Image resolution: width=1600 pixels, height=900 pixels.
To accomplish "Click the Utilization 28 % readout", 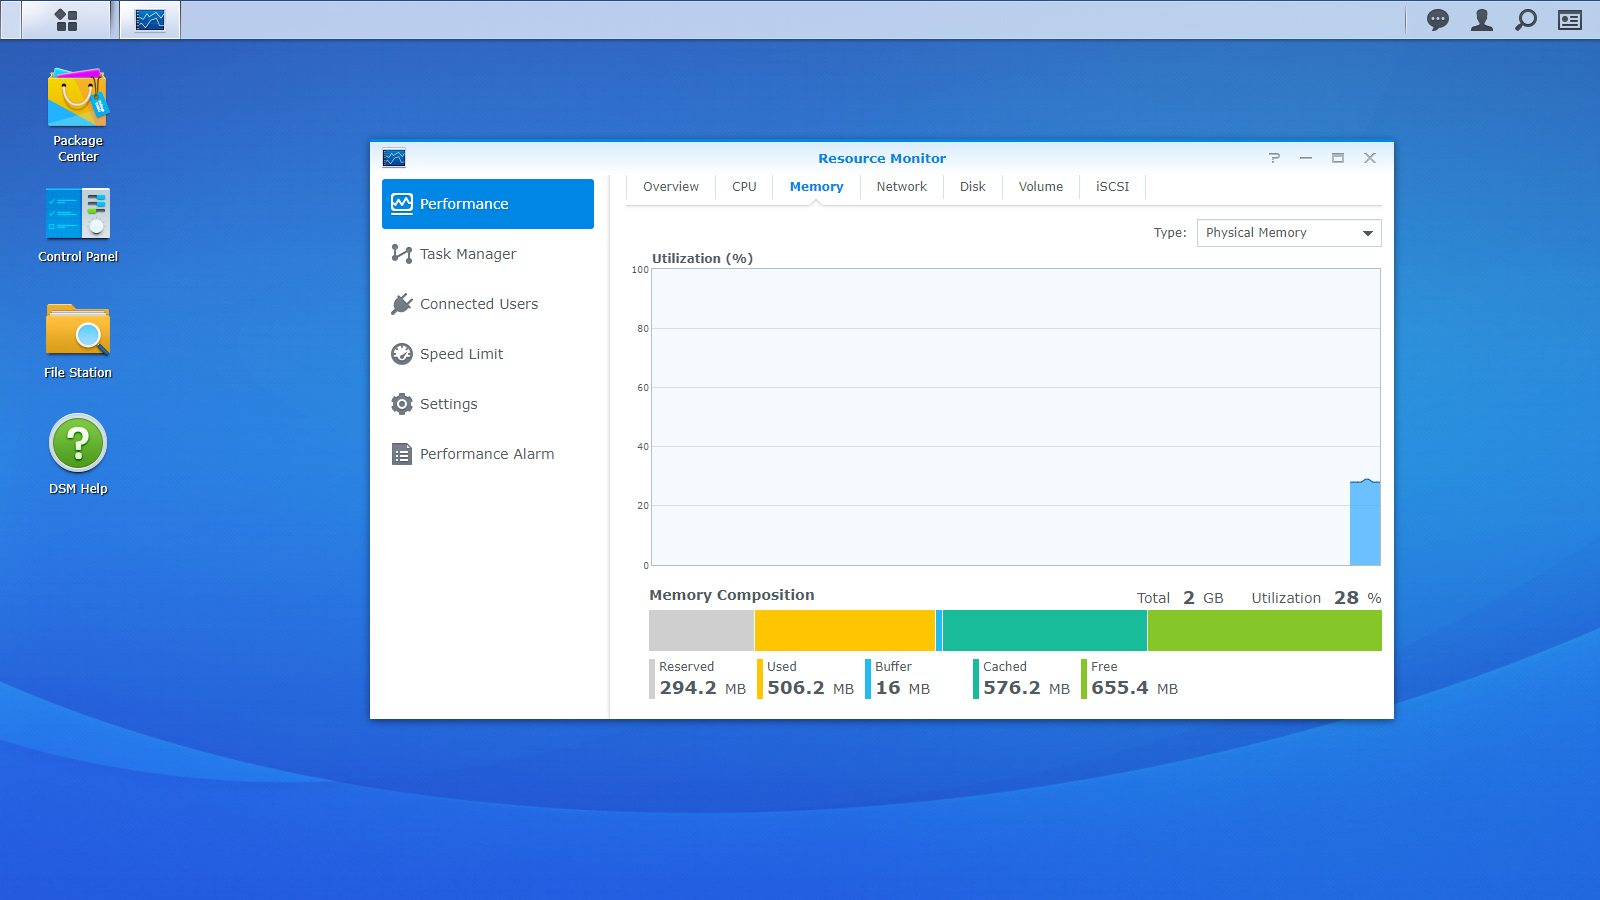I will pyautogui.click(x=1317, y=598).
